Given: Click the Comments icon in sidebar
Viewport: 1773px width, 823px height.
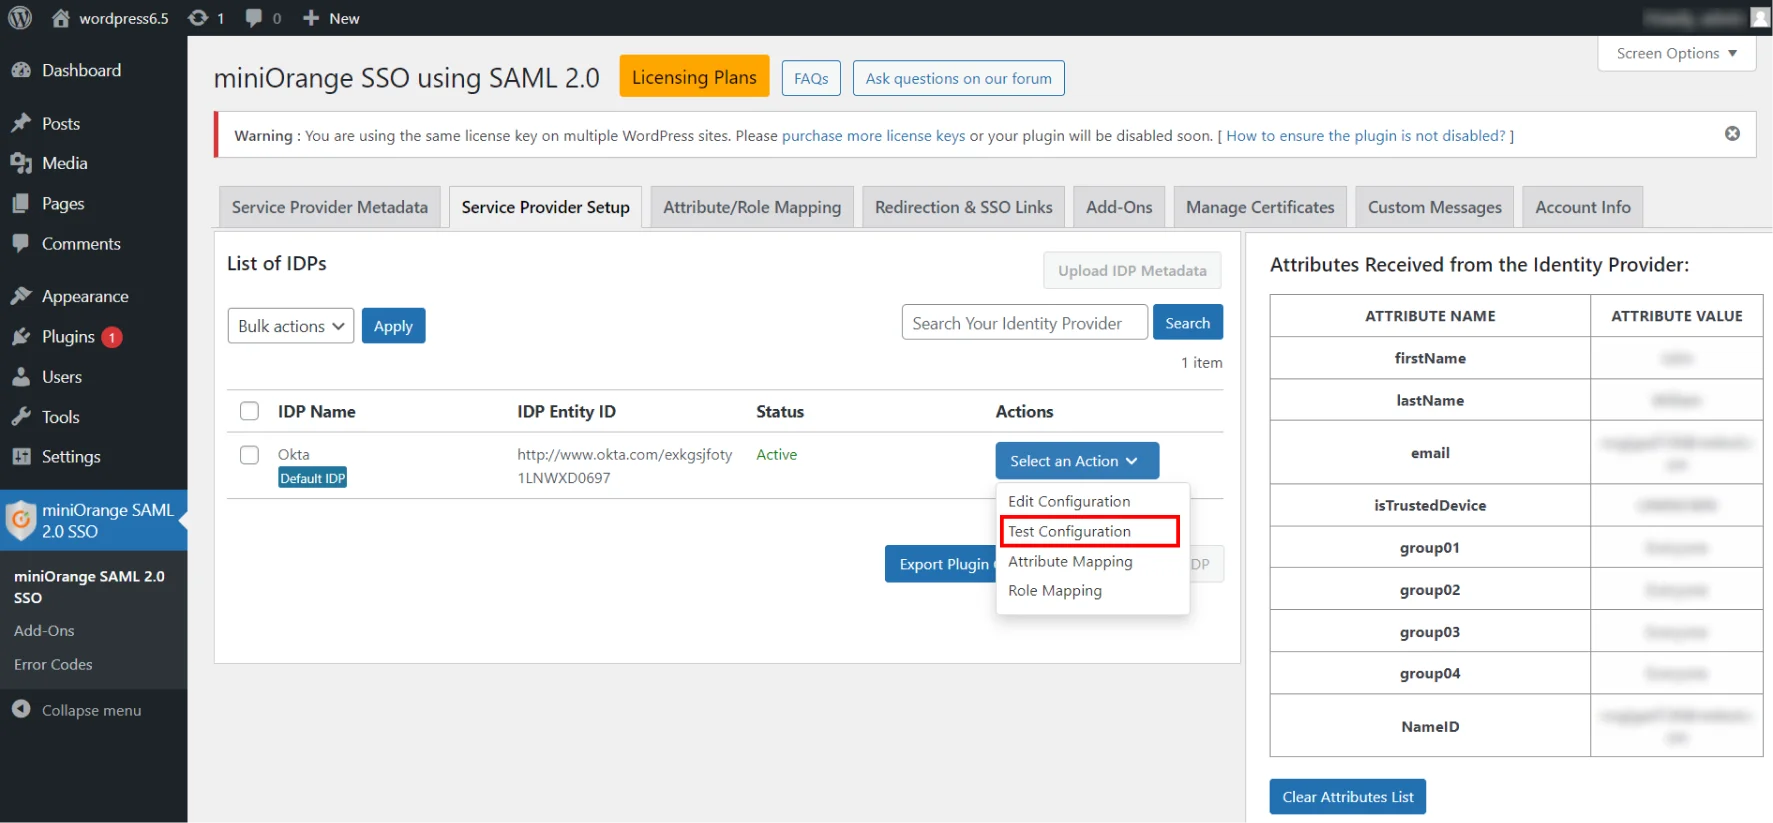Looking at the screenshot, I should pyautogui.click(x=21, y=243).
